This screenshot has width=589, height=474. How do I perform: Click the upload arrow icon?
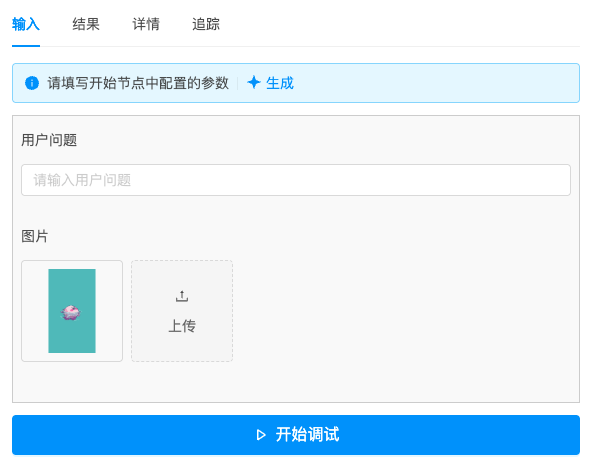coord(182,296)
